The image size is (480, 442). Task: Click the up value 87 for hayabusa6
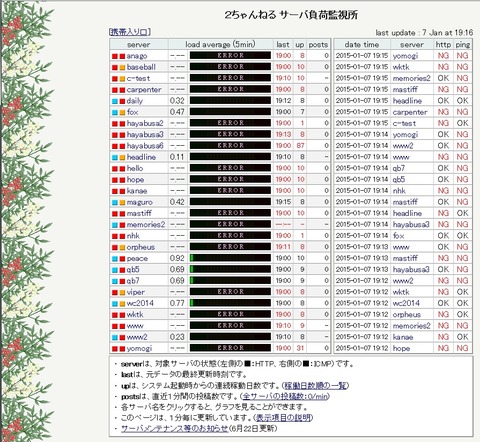pyautogui.click(x=300, y=146)
